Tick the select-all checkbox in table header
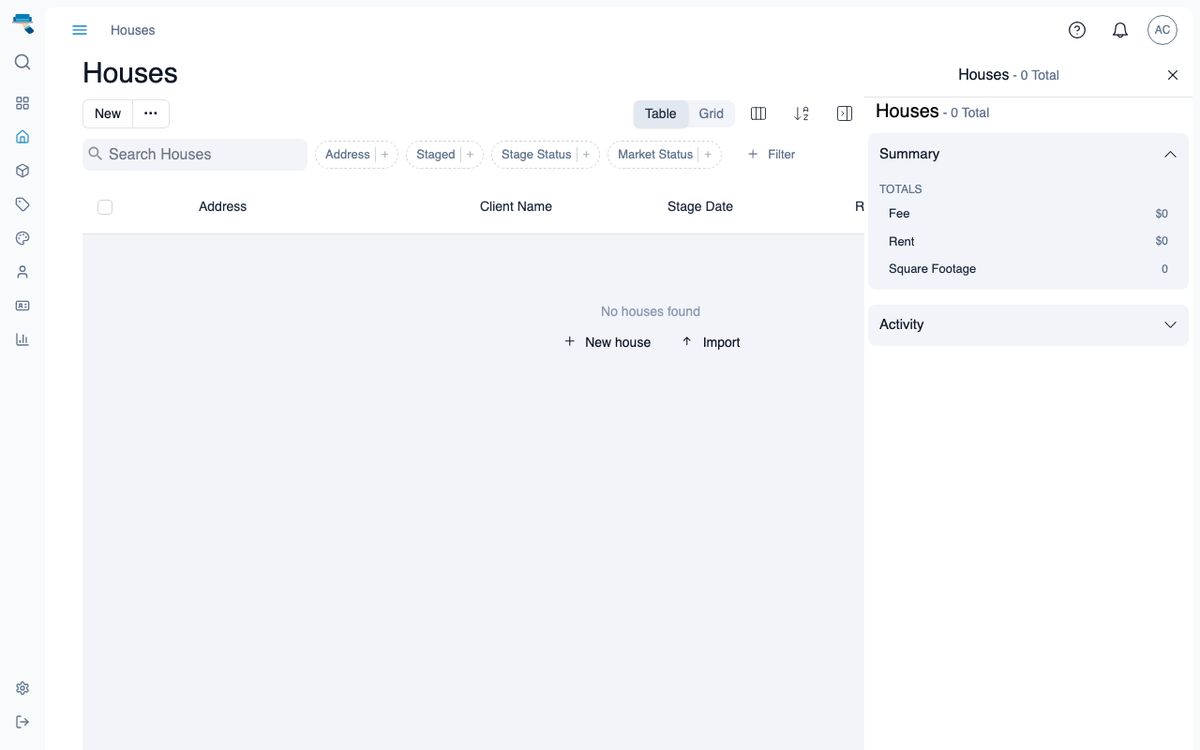This screenshot has width=1200, height=750. pos(105,207)
